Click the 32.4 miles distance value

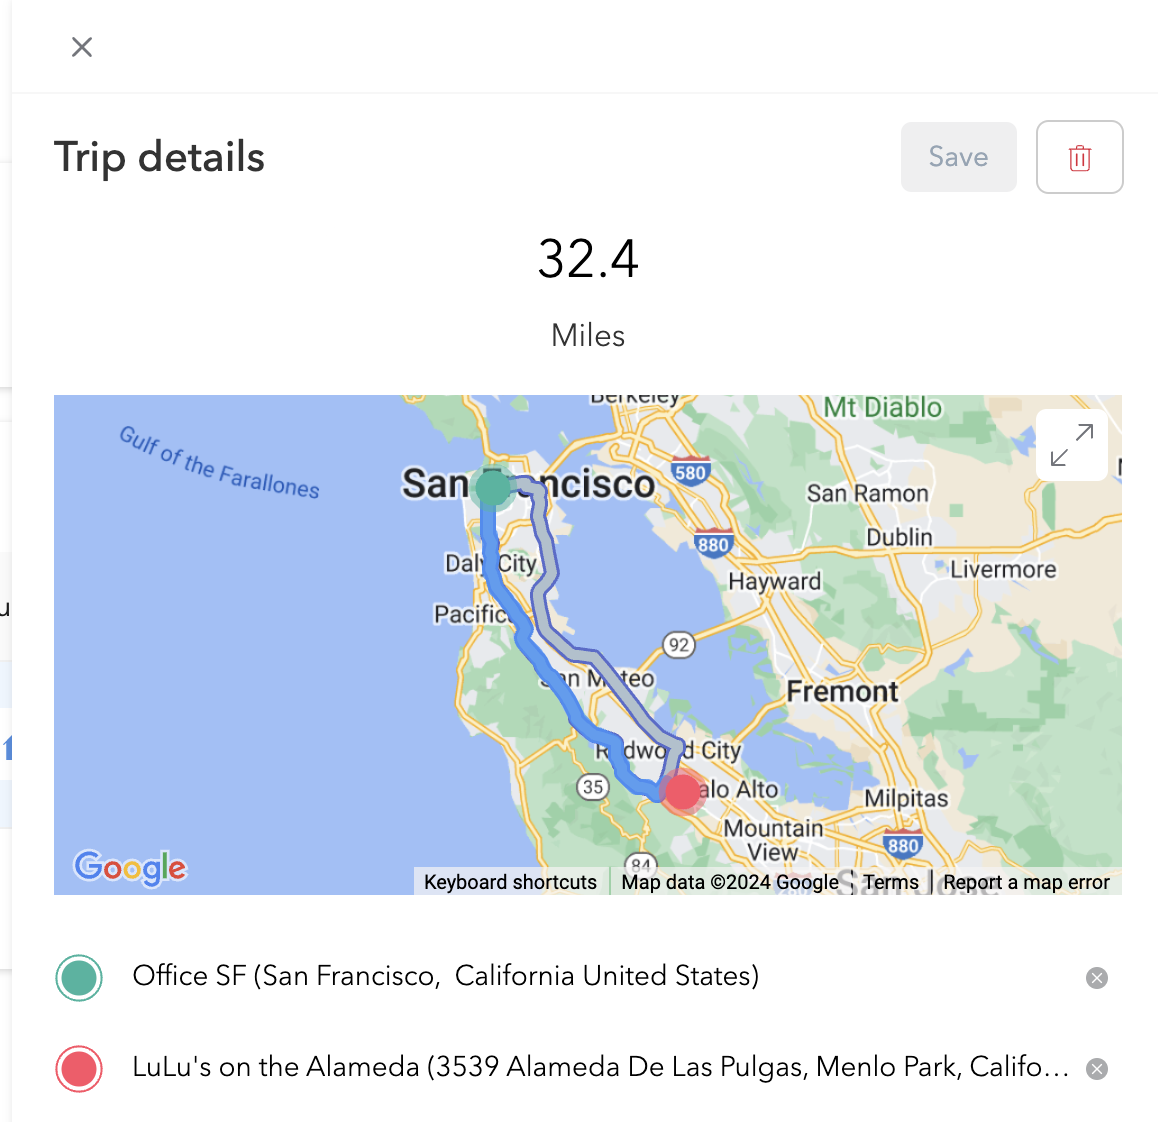[x=588, y=259]
